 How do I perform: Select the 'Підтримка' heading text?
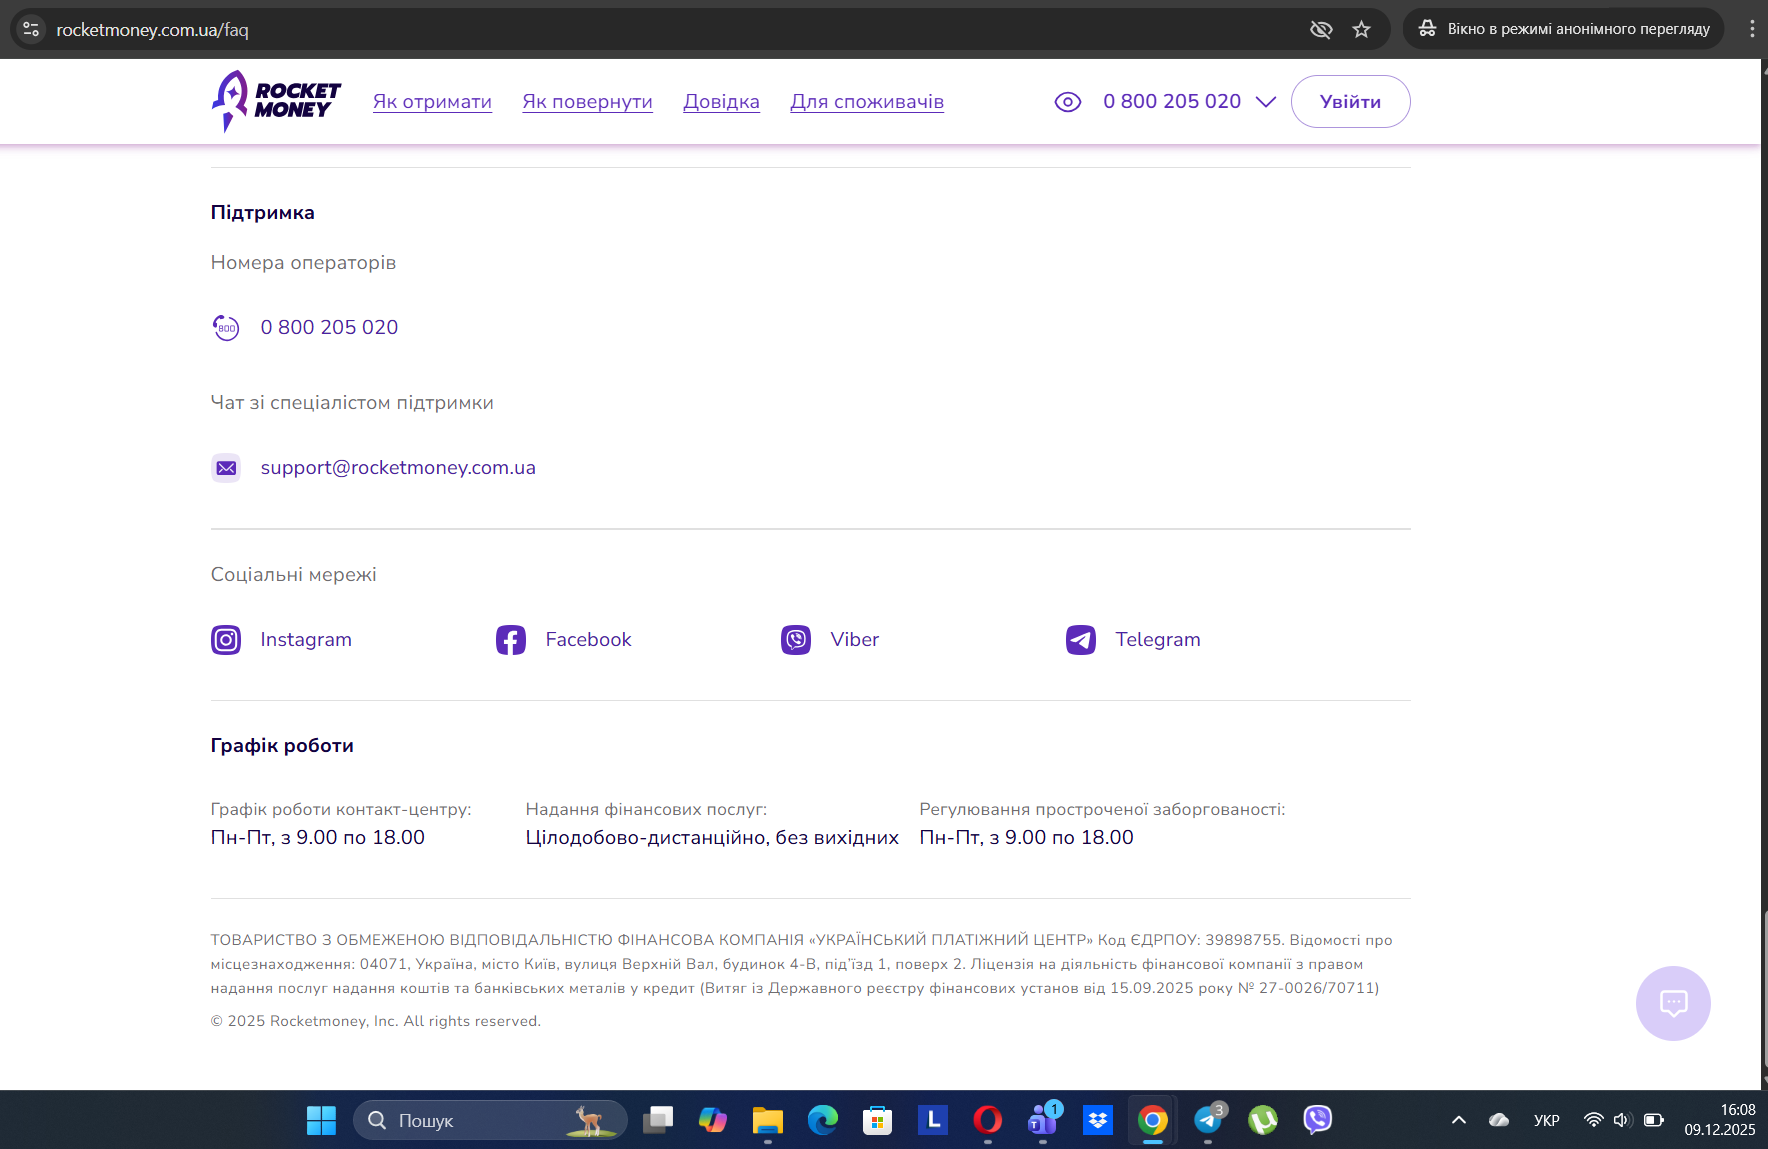[x=263, y=213]
